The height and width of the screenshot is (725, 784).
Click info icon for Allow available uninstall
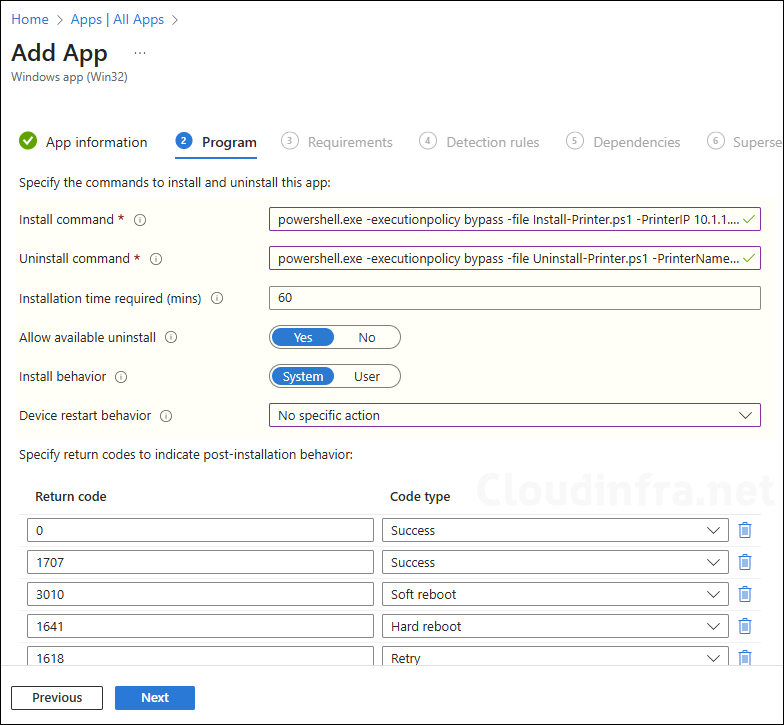tap(171, 338)
